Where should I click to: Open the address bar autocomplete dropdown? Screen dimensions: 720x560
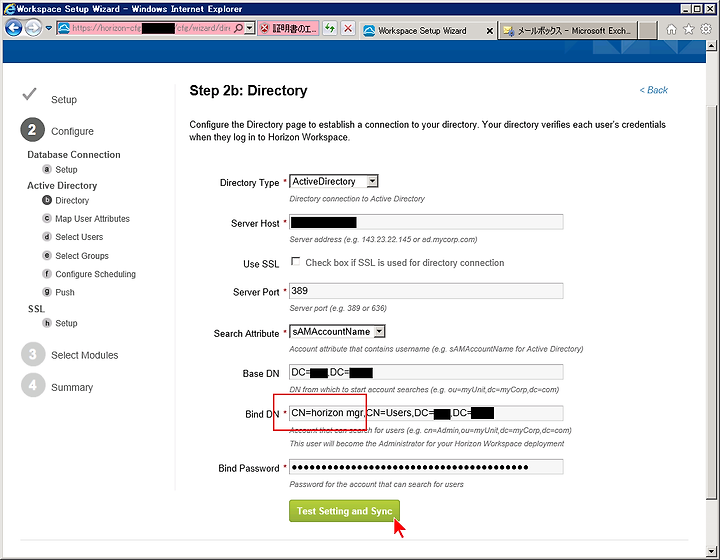click(x=249, y=28)
